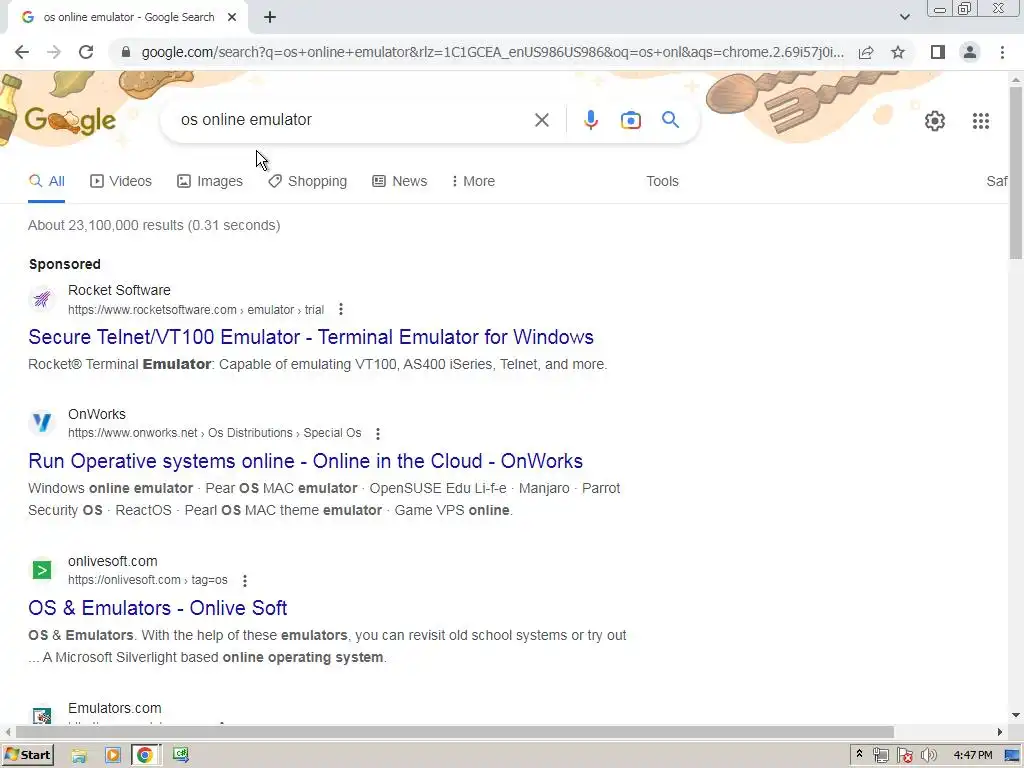Click the rocketsoftware.com URL text

coord(196,310)
